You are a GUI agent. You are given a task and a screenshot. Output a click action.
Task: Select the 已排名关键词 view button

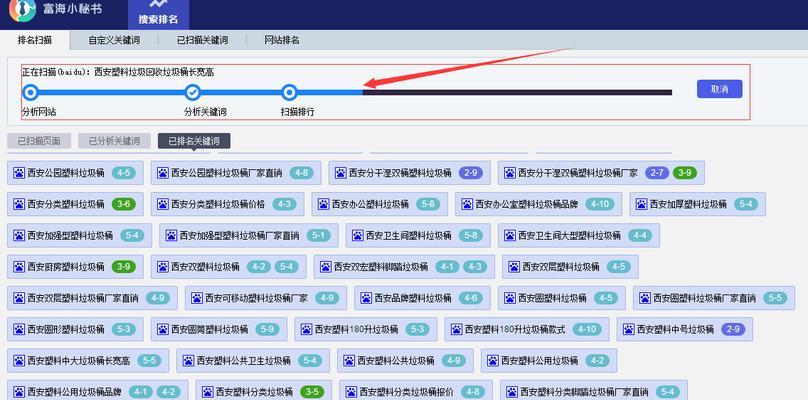coord(194,141)
